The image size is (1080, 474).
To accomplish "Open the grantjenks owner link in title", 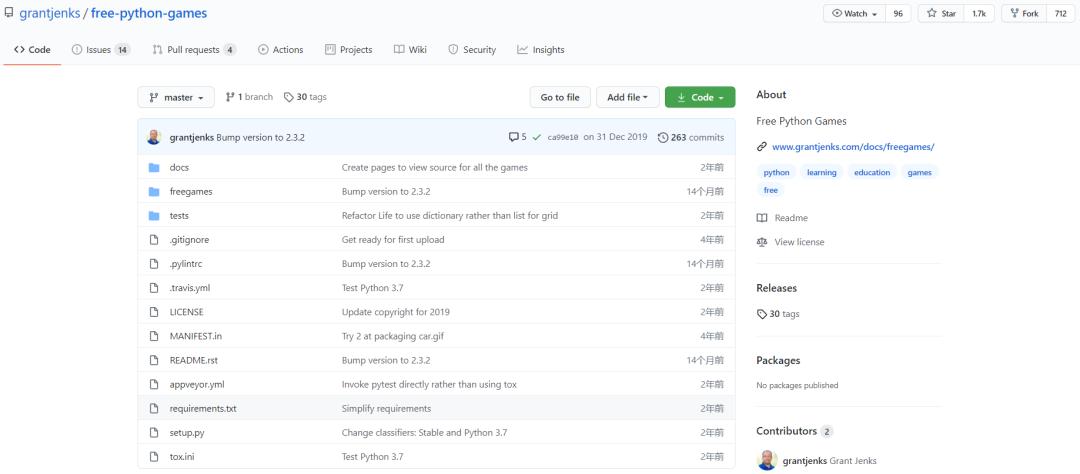I will [50, 13].
